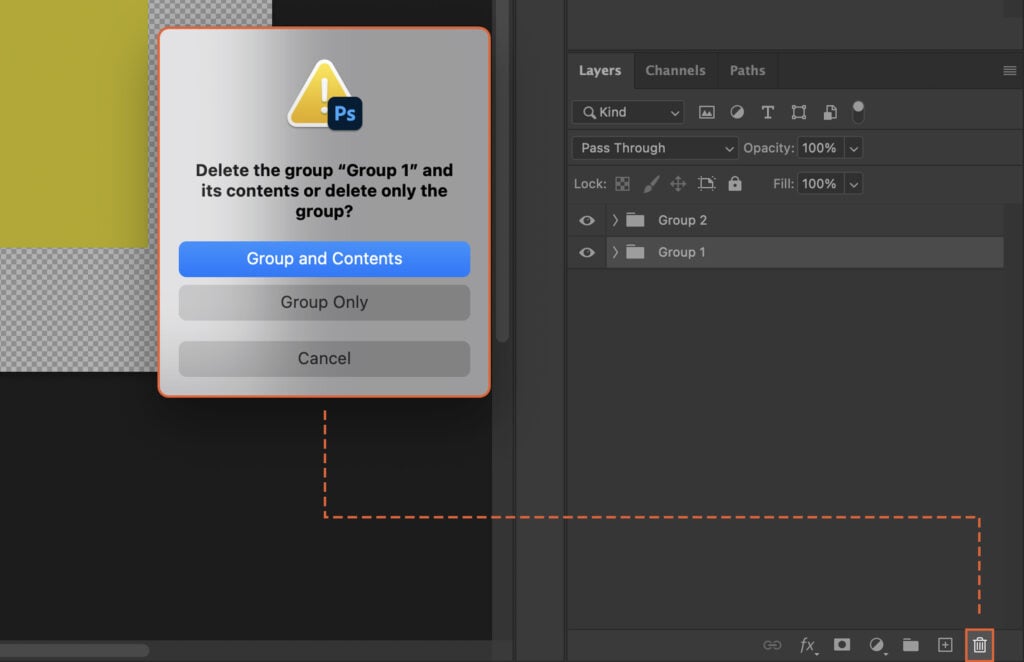The height and width of the screenshot is (662, 1024).
Task: Hide Group 1 with its eye icon
Action: [587, 252]
